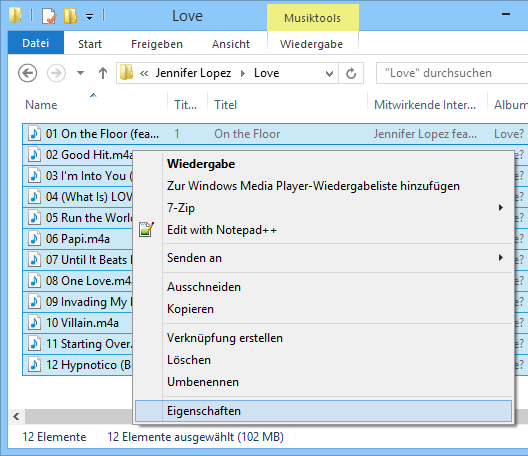Viewport: 528px width, 456px height.
Task: Open the Customize Quick Access Toolbar dropdown
Action: click(x=89, y=17)
